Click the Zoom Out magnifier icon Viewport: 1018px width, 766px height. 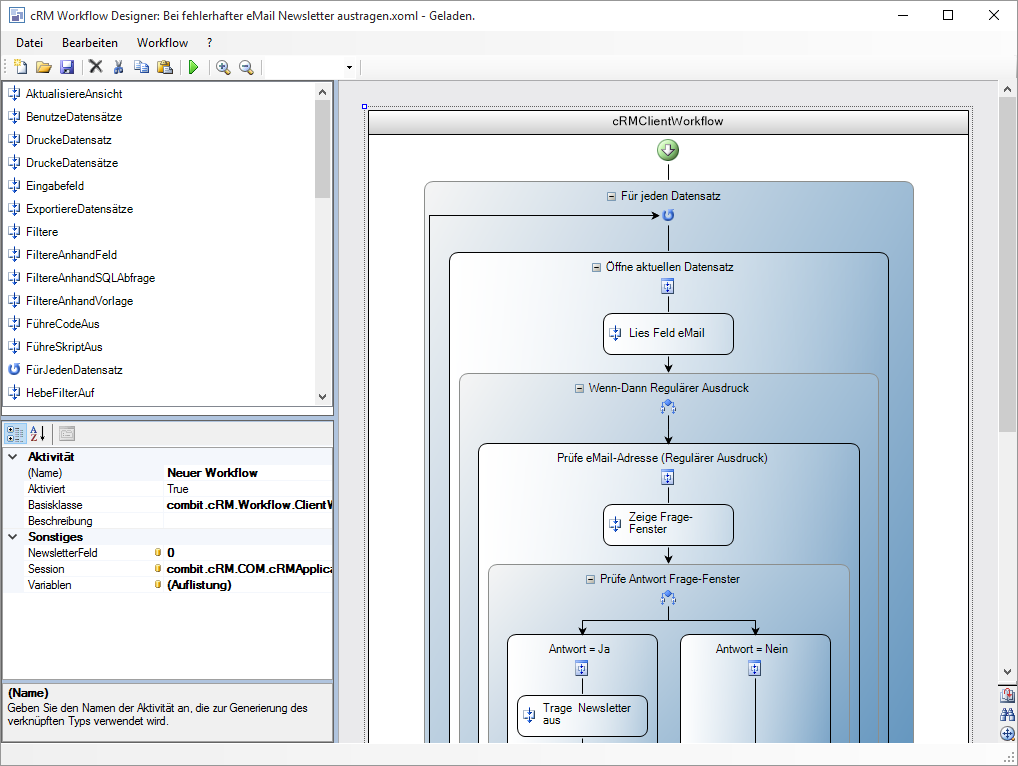click(245, 67)
